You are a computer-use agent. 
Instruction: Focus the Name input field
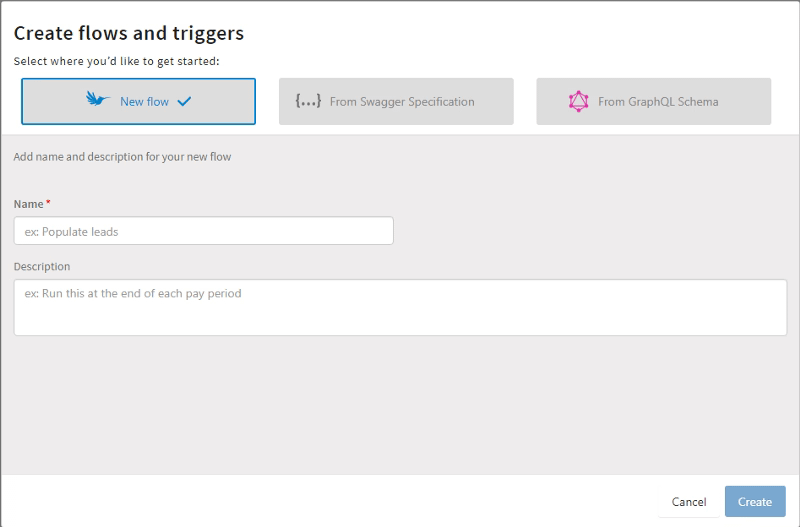click(203, 231)
